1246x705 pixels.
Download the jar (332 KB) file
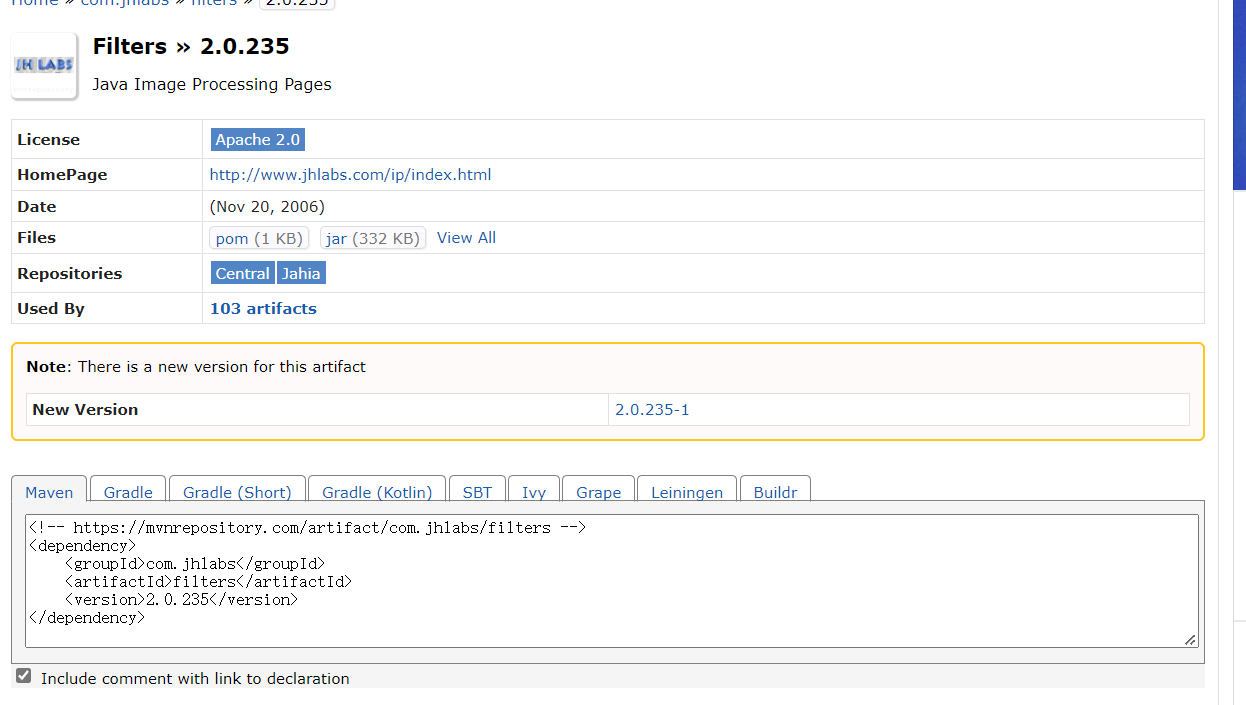[x=372, y=238]
